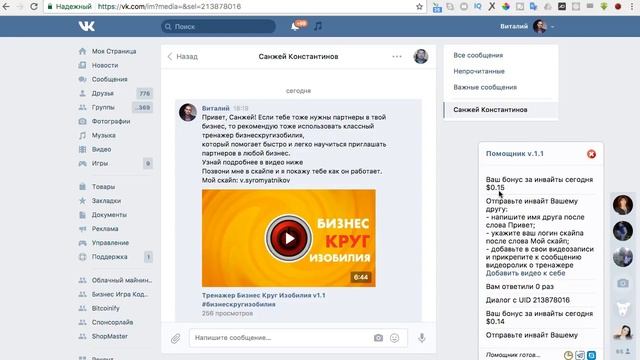The image size is (640, 360).
Task: Open Видео in sidebar
Action: pyautogui.click(x=101, y=149)
